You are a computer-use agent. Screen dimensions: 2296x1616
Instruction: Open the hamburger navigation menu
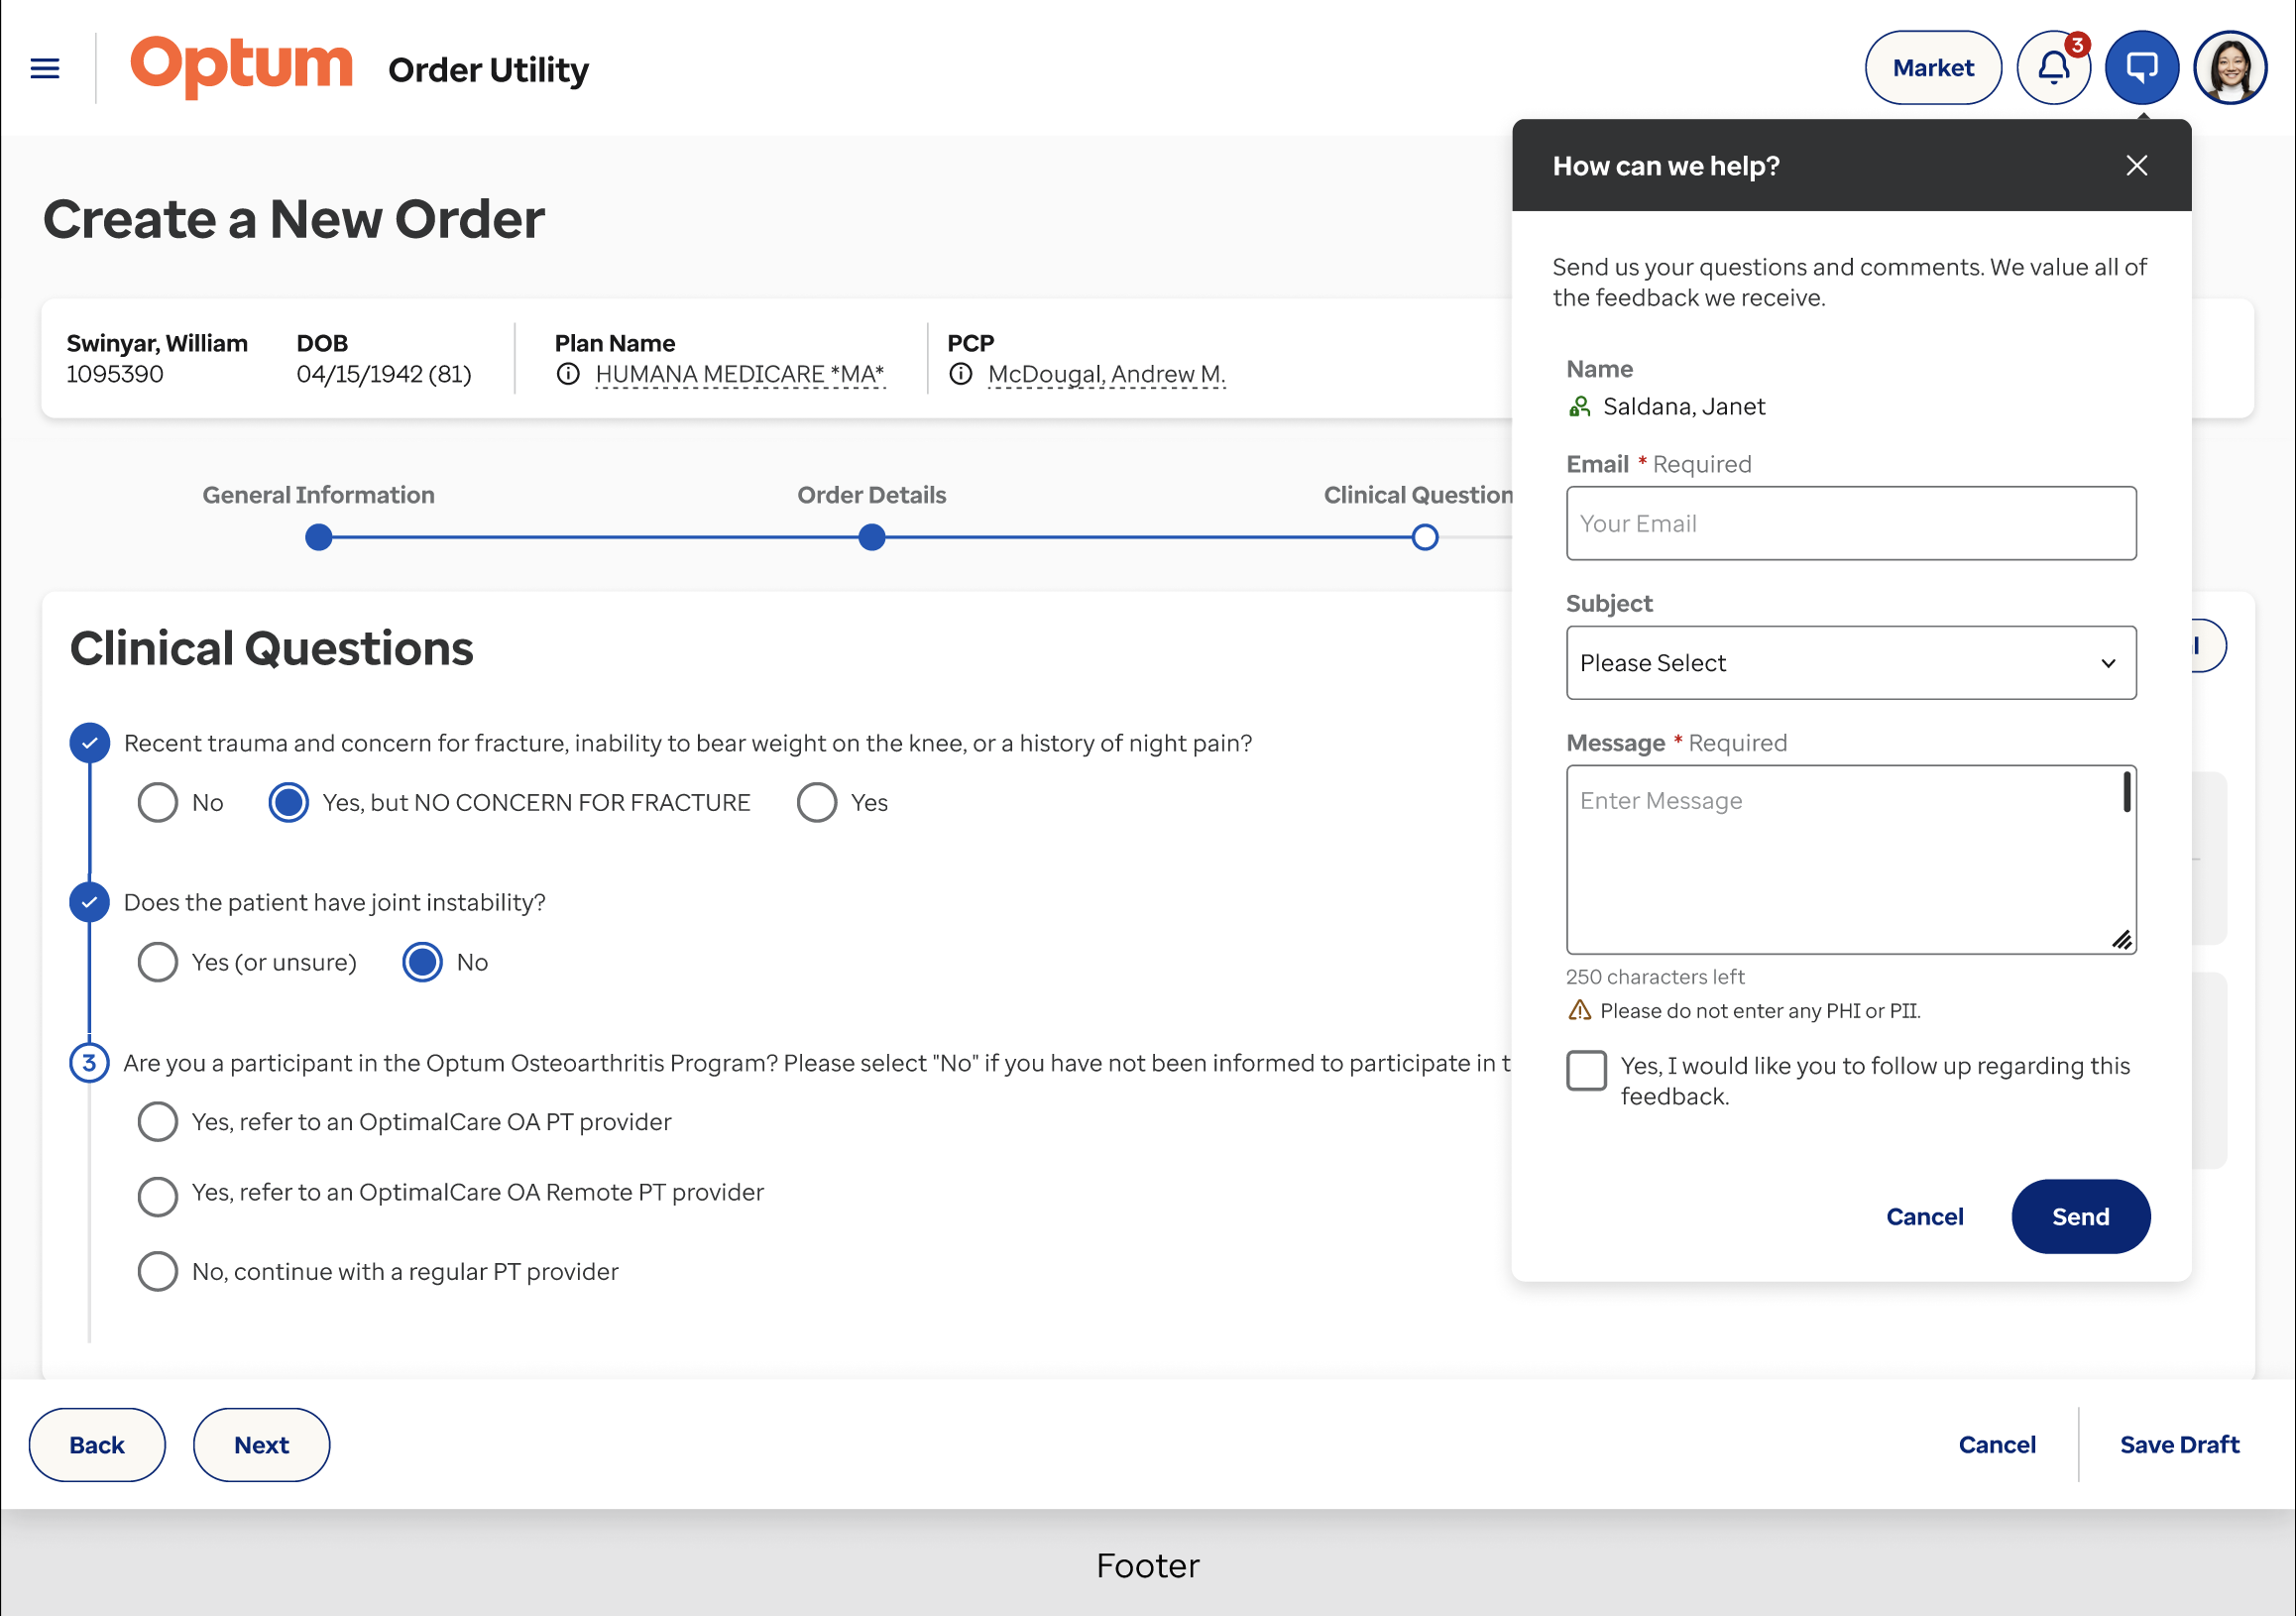pyautogui.click(x=45, y=68)
